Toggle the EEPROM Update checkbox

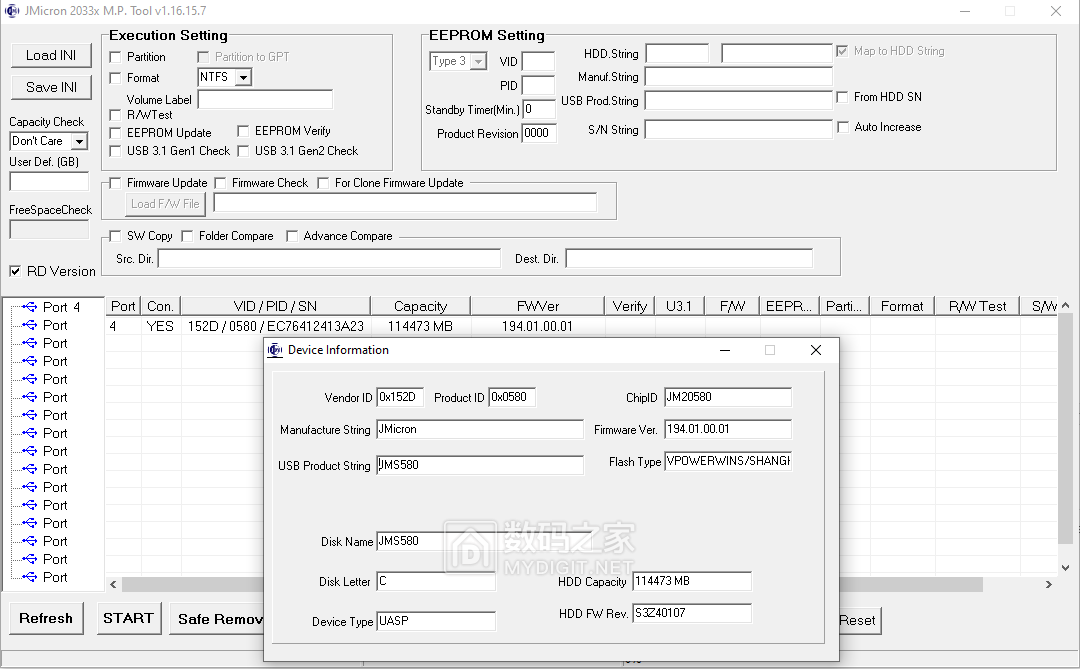[115, 133]
